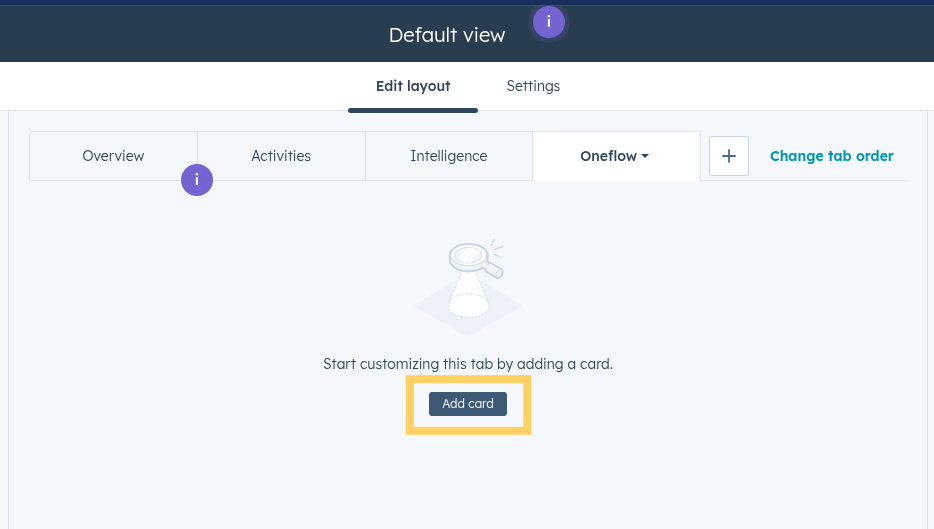This screenshot has height=529, width=934.
Task: Click the Start customizing this tab text
Action: click(x=468, y=364)
